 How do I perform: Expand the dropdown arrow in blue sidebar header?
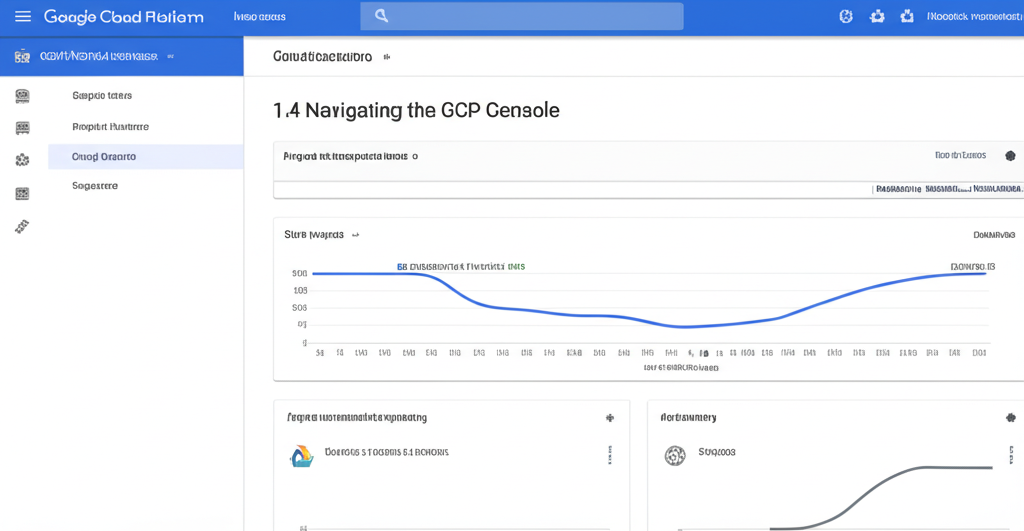[x=170, y=57]
